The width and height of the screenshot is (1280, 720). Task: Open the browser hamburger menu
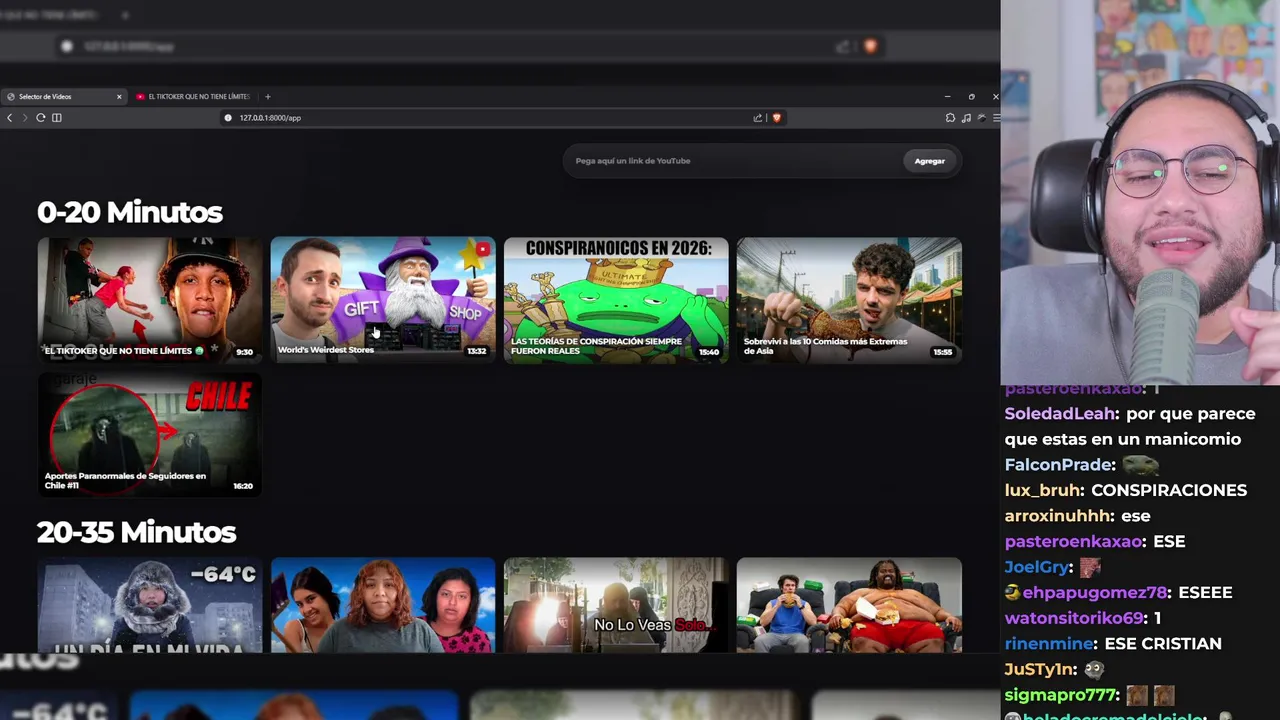[x=996, y=118]
